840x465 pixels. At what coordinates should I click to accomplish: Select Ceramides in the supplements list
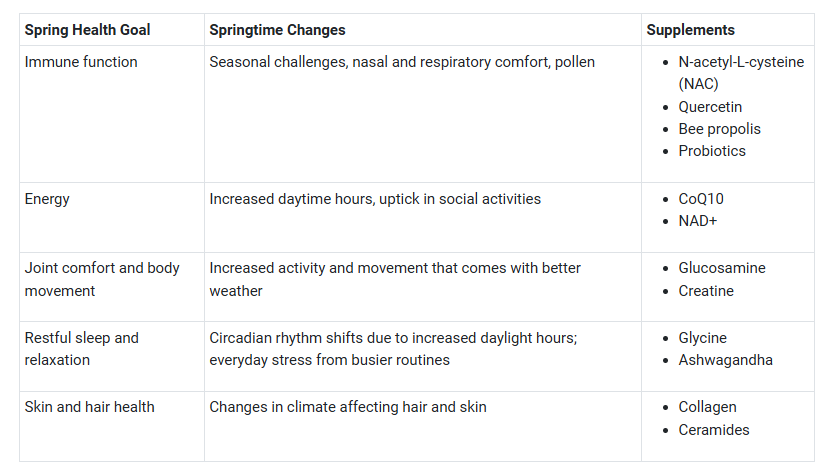[x=714, y=430]
